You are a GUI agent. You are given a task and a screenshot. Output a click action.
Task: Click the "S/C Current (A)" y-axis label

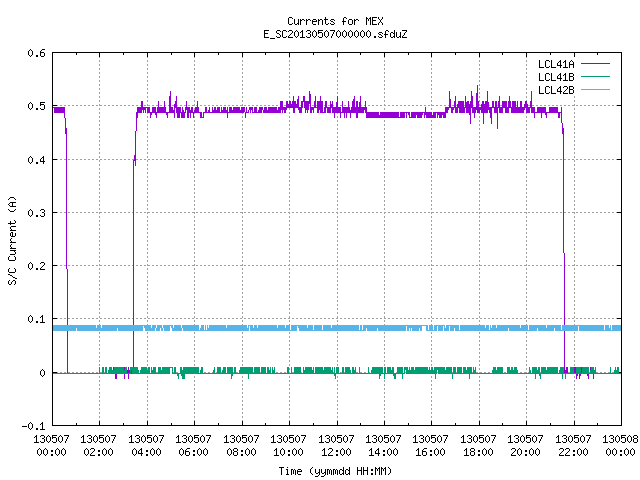coord(12,241)
